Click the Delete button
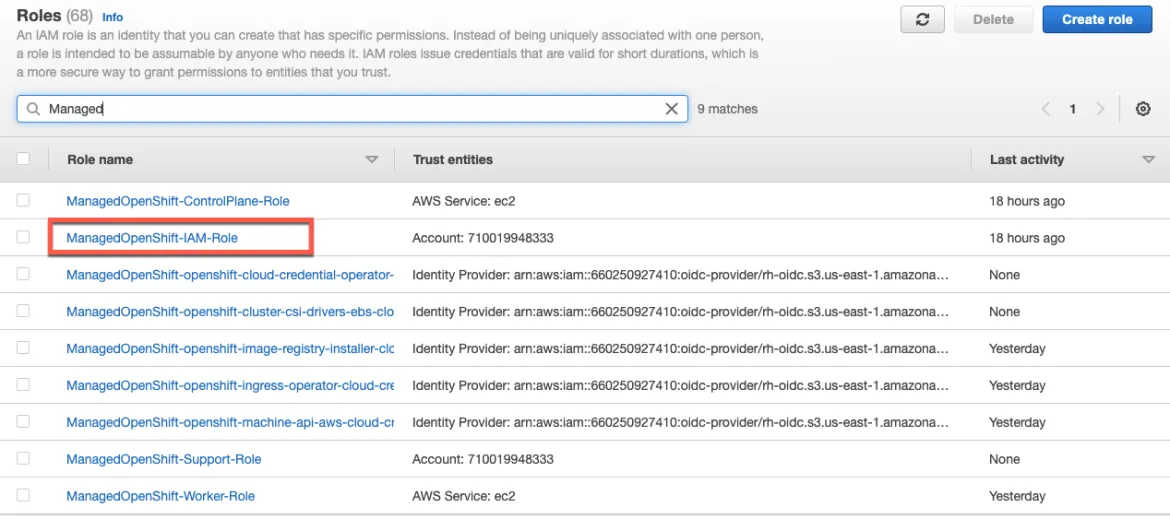 pos(993,19)
